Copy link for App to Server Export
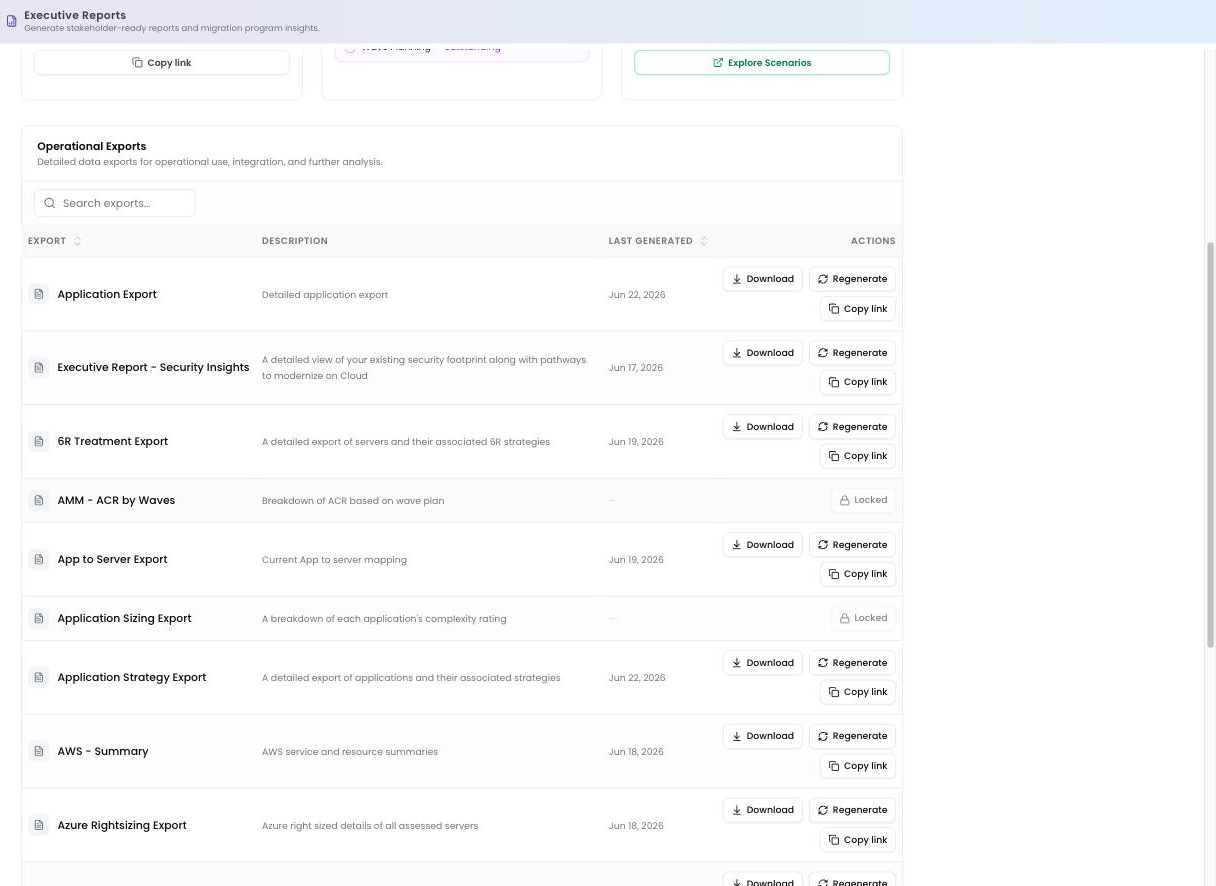This screenshot has height=886, width=1216. (858, 574)
